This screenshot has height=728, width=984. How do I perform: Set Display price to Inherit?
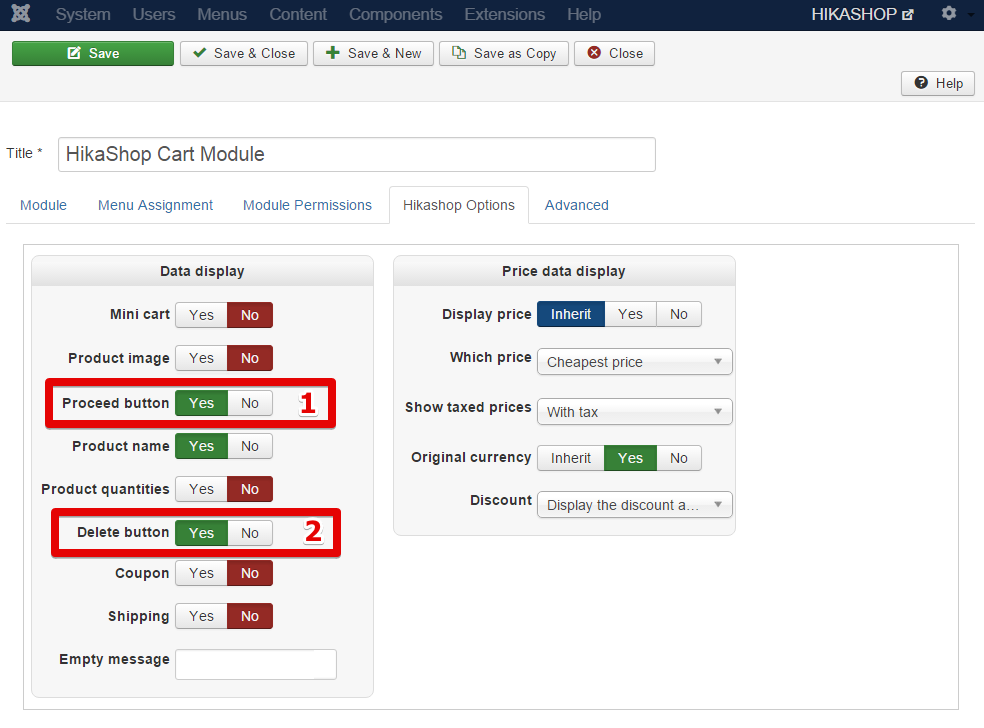tap(571, 314)
